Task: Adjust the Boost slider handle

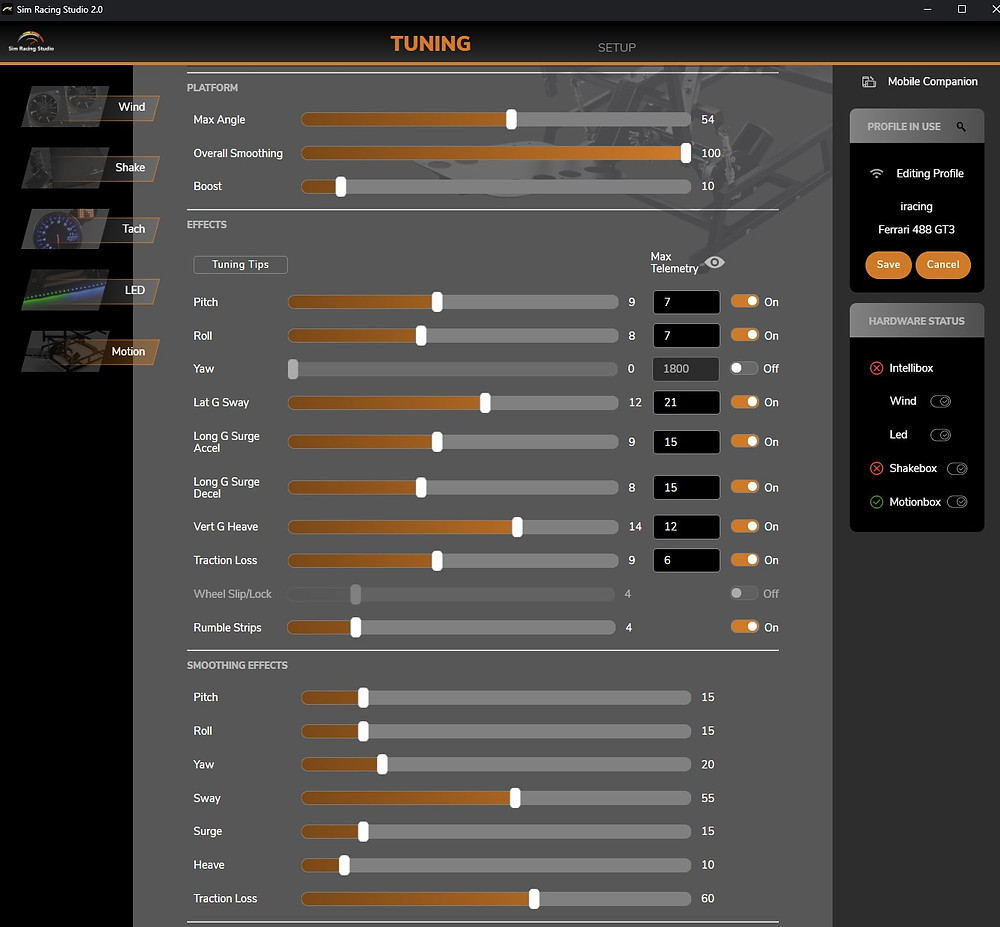Action: [x=341, y=186]
